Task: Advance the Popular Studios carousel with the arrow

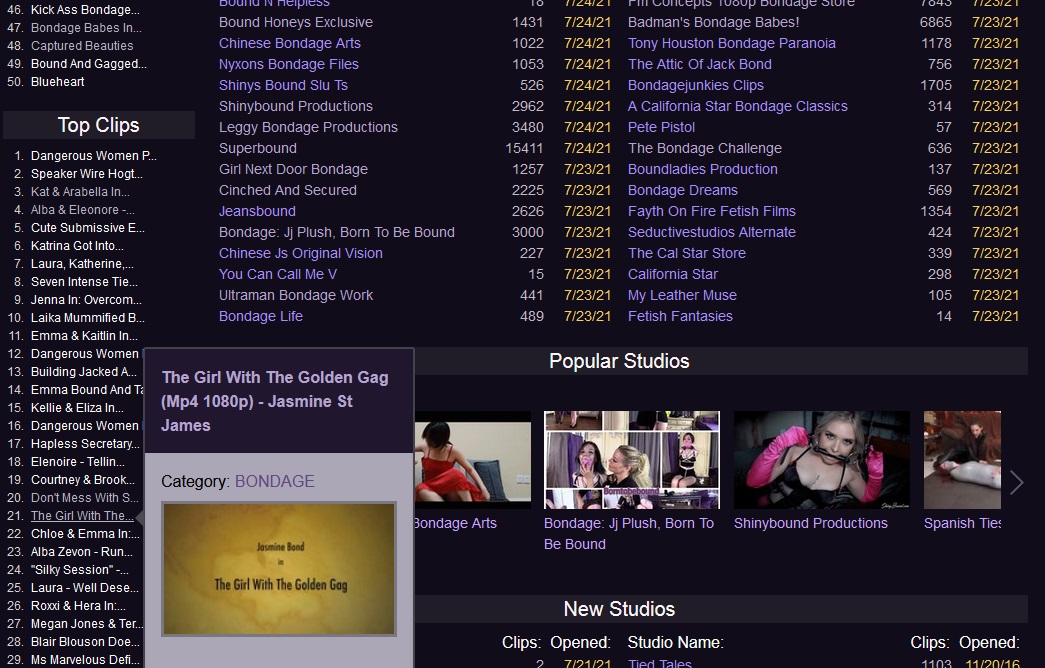Action: 1016,482
